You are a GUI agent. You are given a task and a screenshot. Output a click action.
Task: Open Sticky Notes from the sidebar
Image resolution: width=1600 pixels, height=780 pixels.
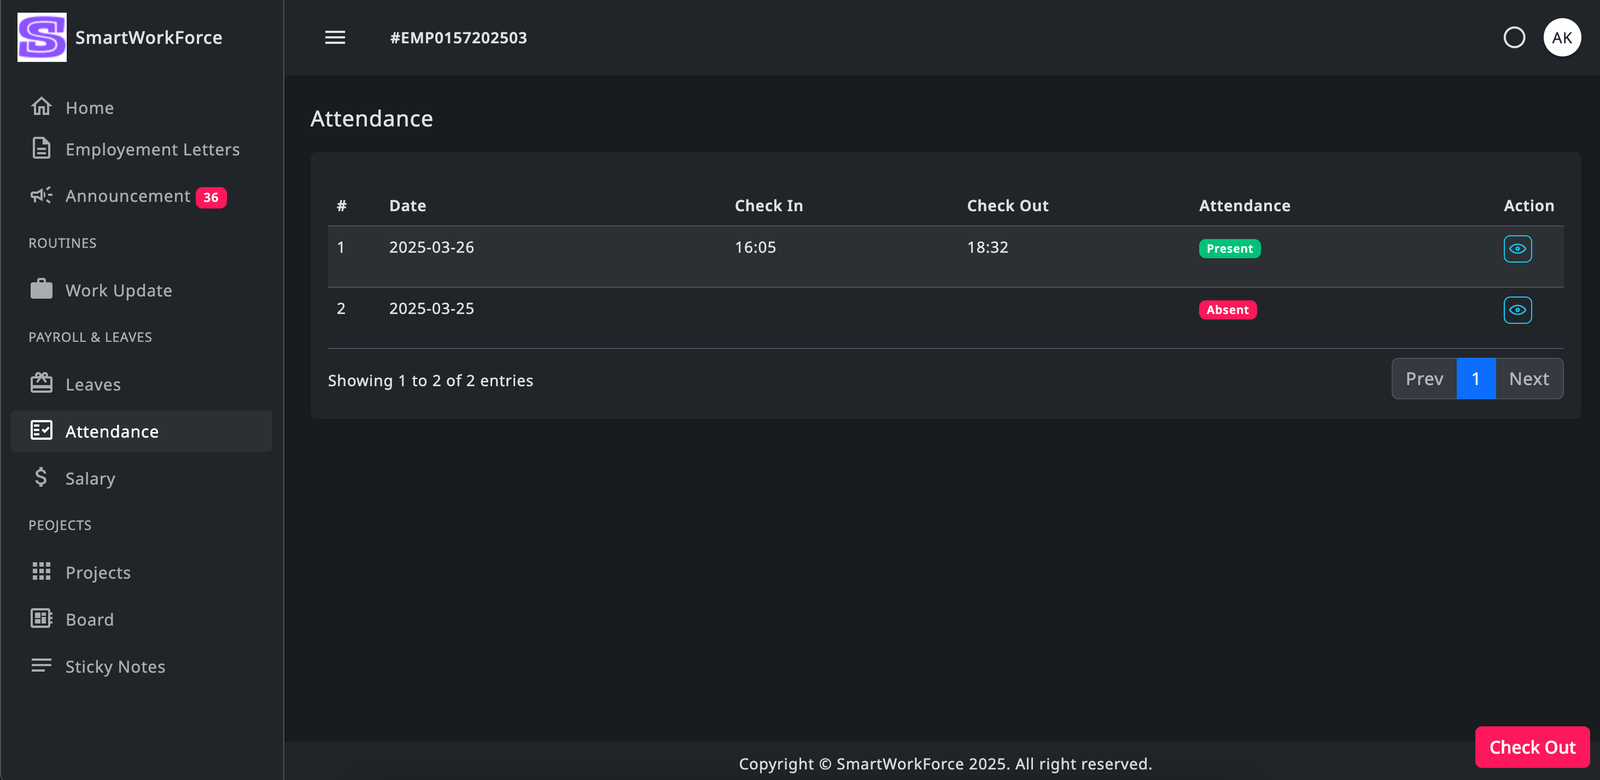pyautogui.click(x=115, y=667)
